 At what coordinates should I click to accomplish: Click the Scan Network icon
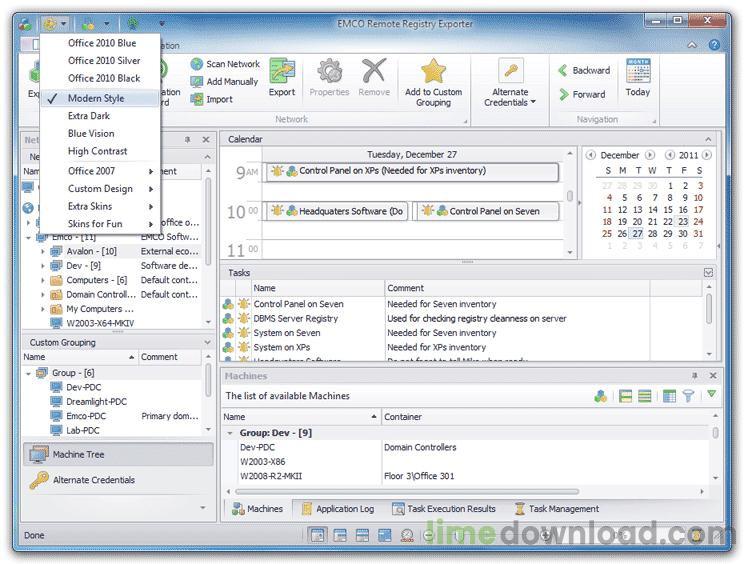pos(197,64)
